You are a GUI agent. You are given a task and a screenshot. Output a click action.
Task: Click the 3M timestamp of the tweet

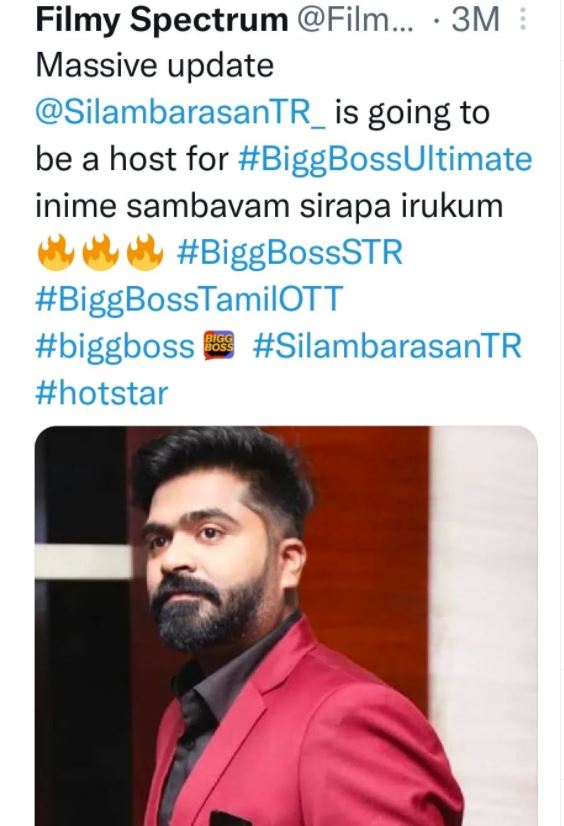[x=475, y=19]
